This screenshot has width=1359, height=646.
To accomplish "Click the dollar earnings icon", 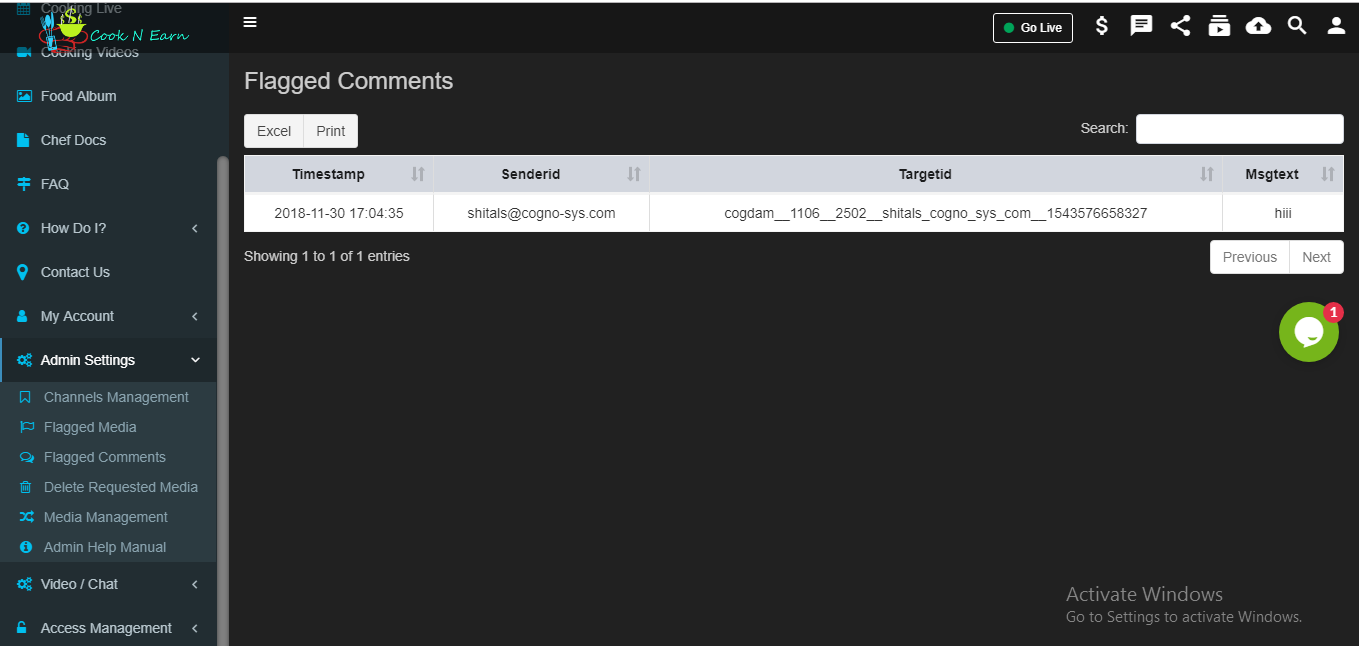I will point(1102,26).
